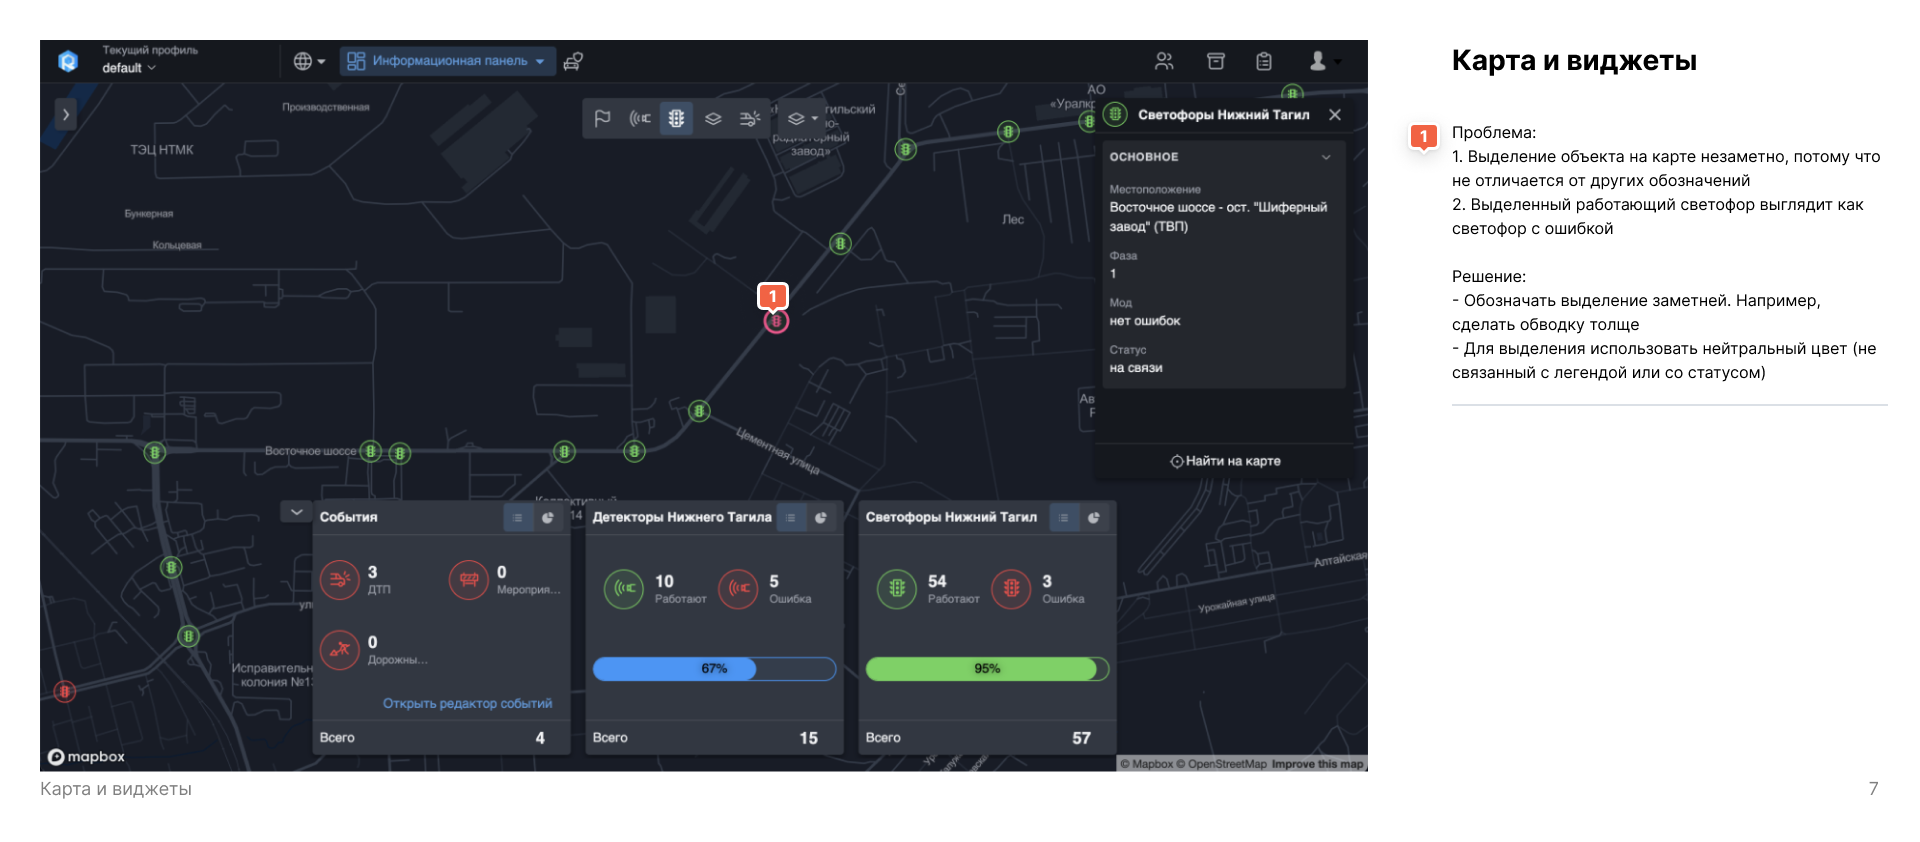
Task: Open the default profile selector
Action: click(129, 68)
